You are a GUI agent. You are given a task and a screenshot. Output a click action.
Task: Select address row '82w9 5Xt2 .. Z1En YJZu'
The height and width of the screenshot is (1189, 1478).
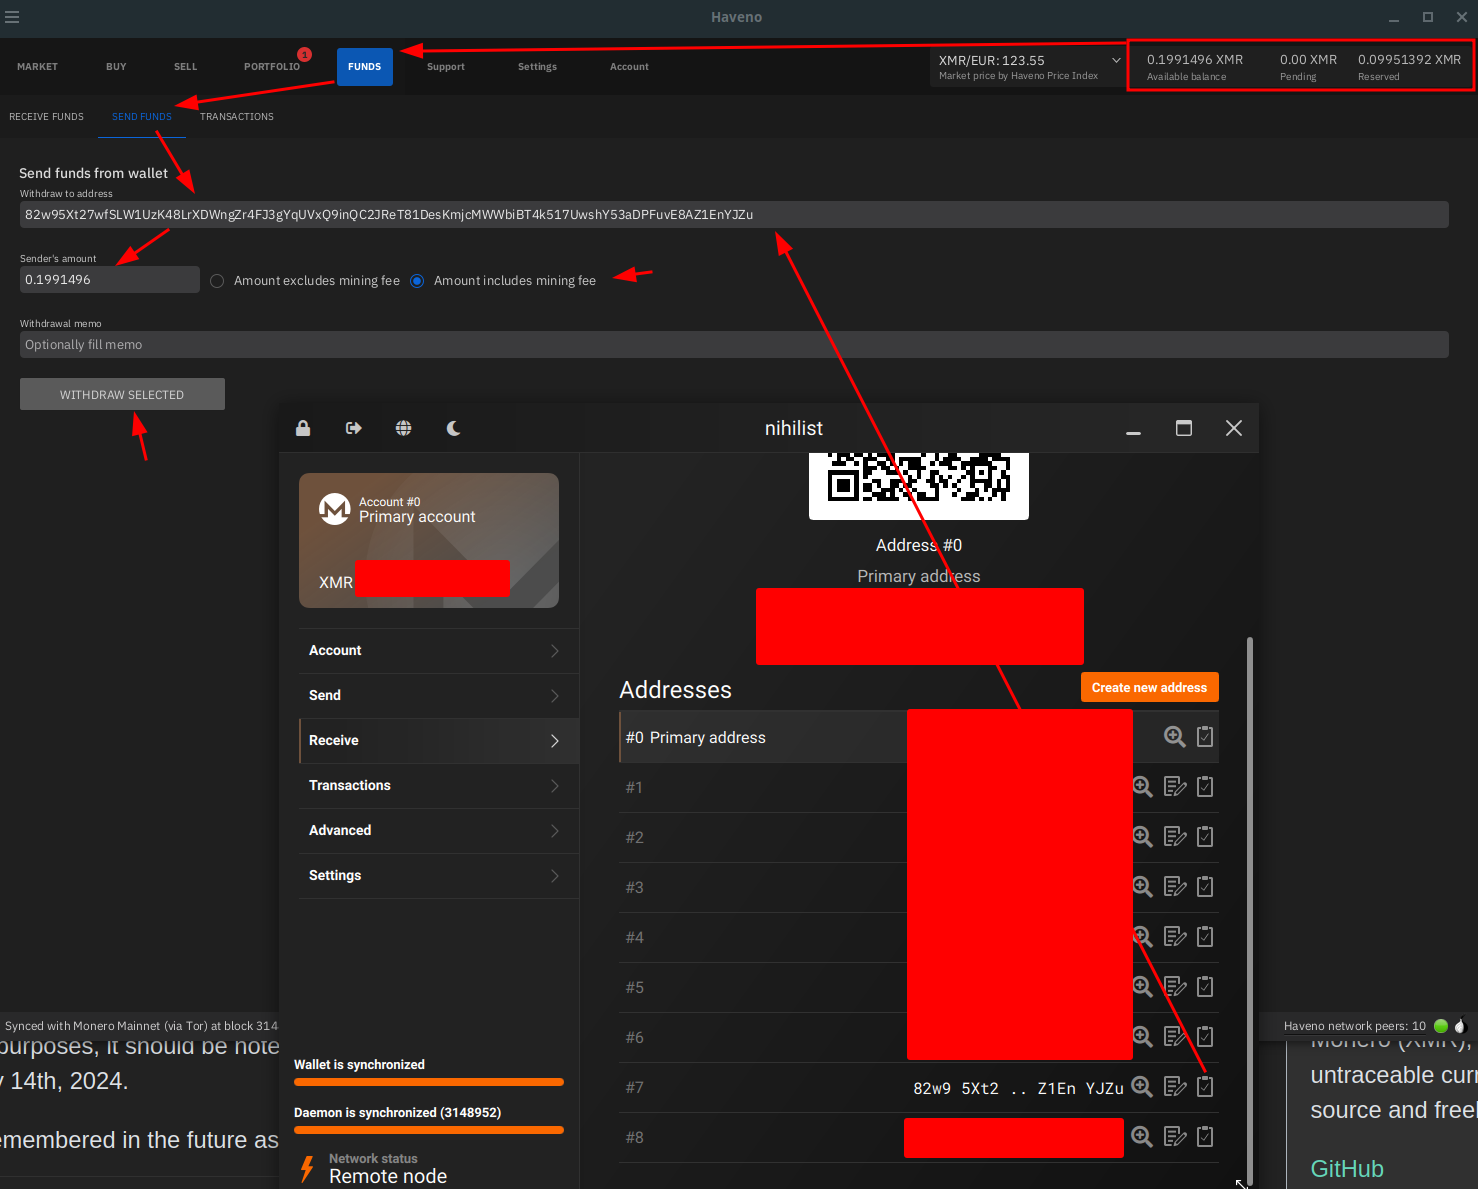[919, 1087]
